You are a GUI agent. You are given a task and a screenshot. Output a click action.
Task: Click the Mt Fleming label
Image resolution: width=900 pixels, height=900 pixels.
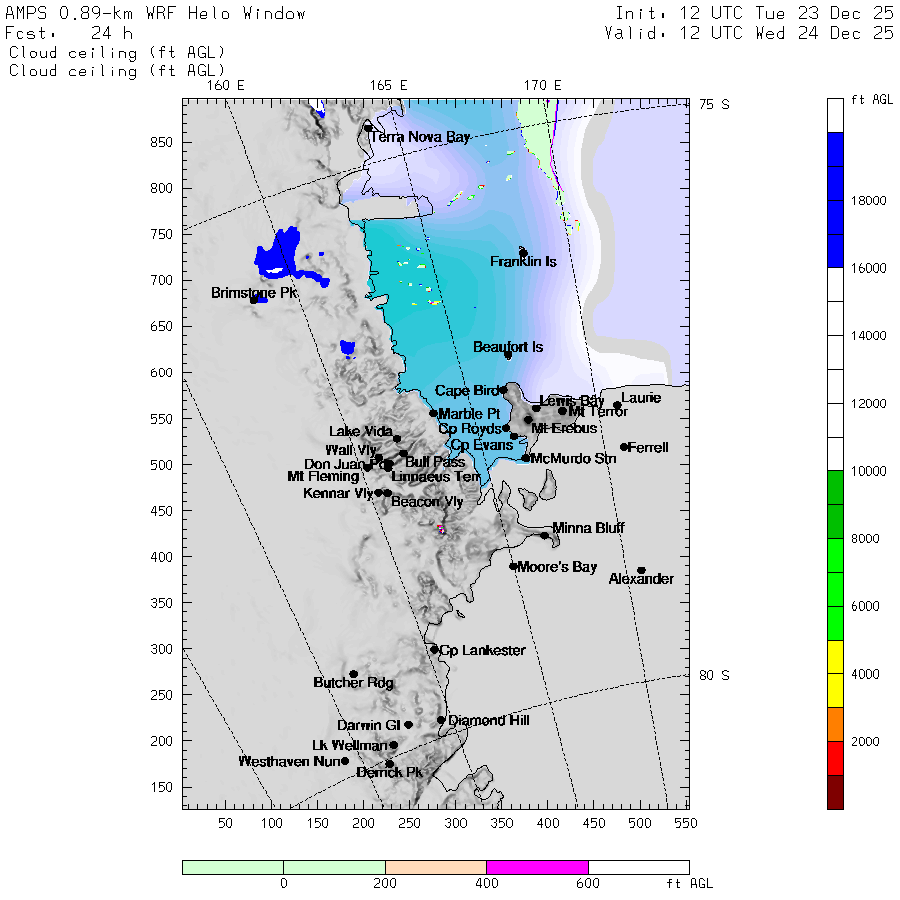pos(323,476)
